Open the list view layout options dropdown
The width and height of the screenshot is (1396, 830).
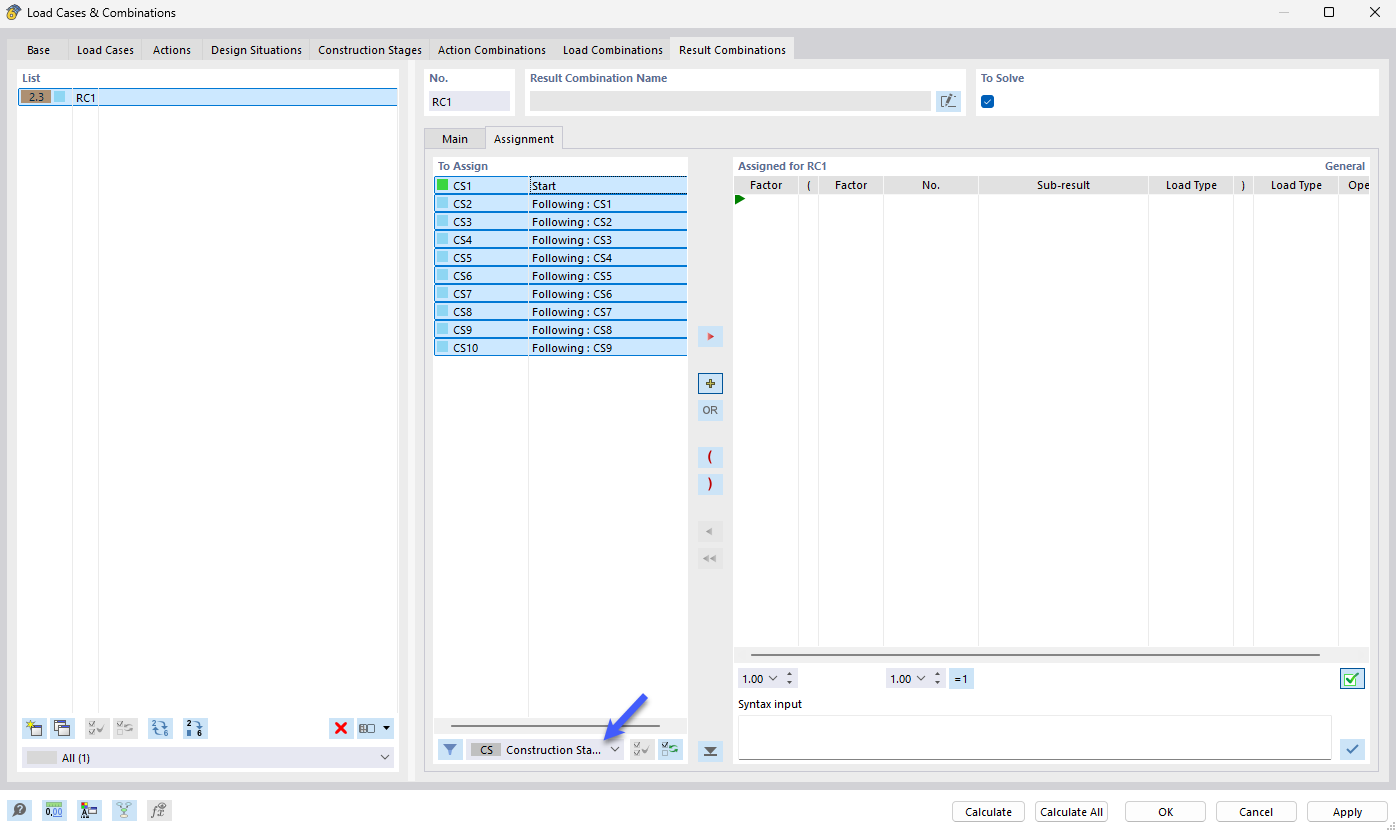point(375,728)
